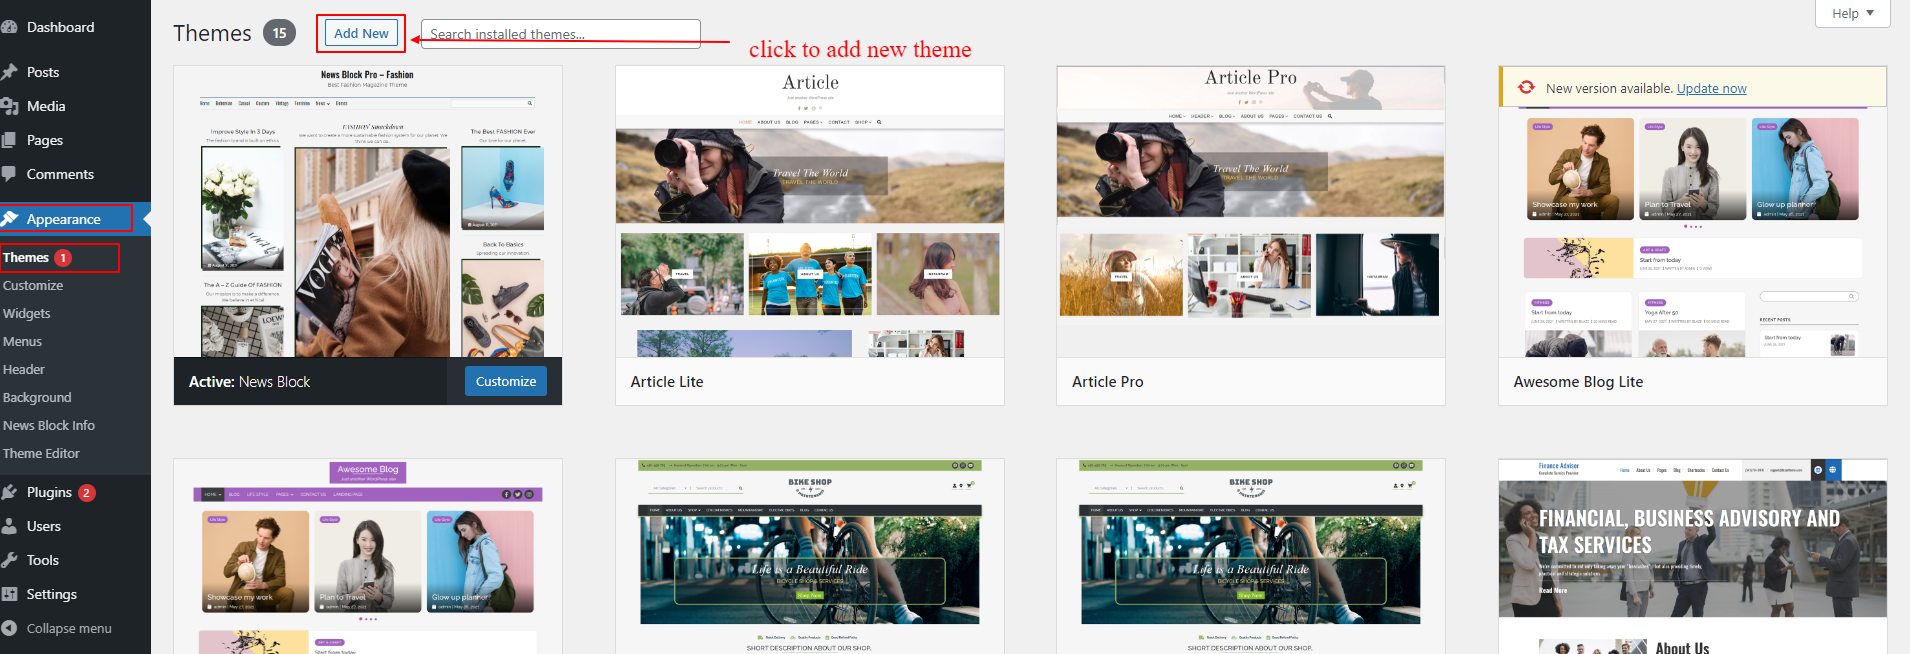This screenshot has height=654, width=1910.
Task: Open the Theme Editor submenu link
Action: click(41, 454)
